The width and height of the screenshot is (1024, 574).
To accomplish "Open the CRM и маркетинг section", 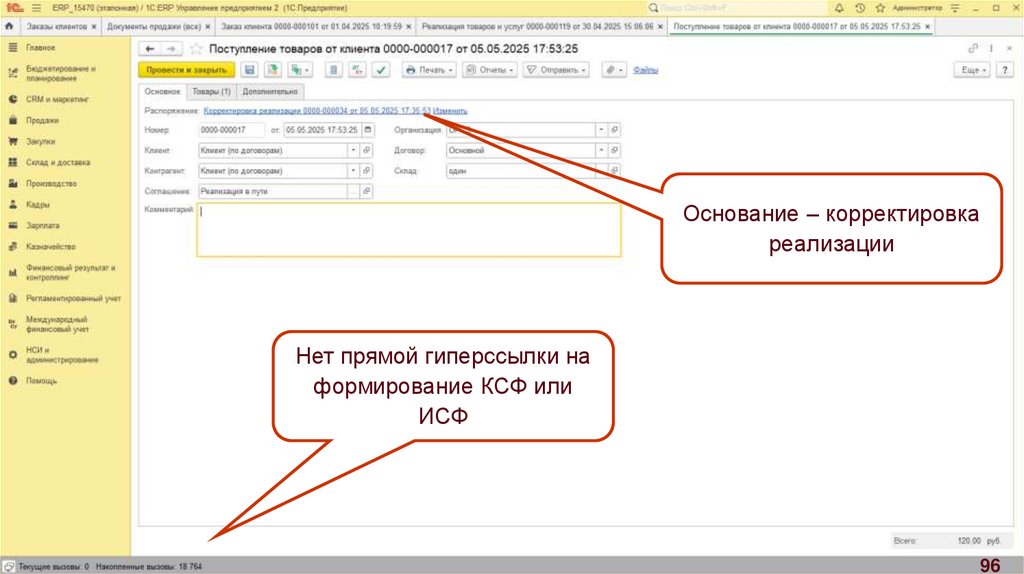I will click(57, 99).
